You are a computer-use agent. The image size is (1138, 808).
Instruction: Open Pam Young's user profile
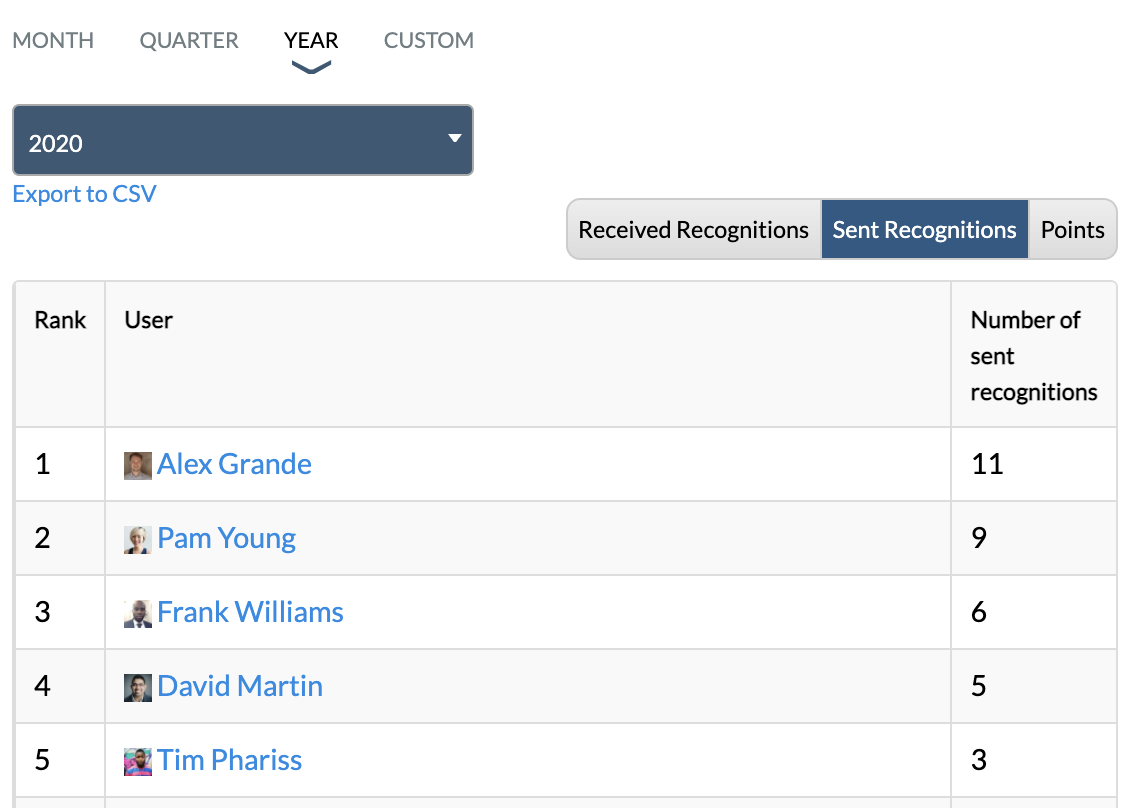[x=226, y=537]
